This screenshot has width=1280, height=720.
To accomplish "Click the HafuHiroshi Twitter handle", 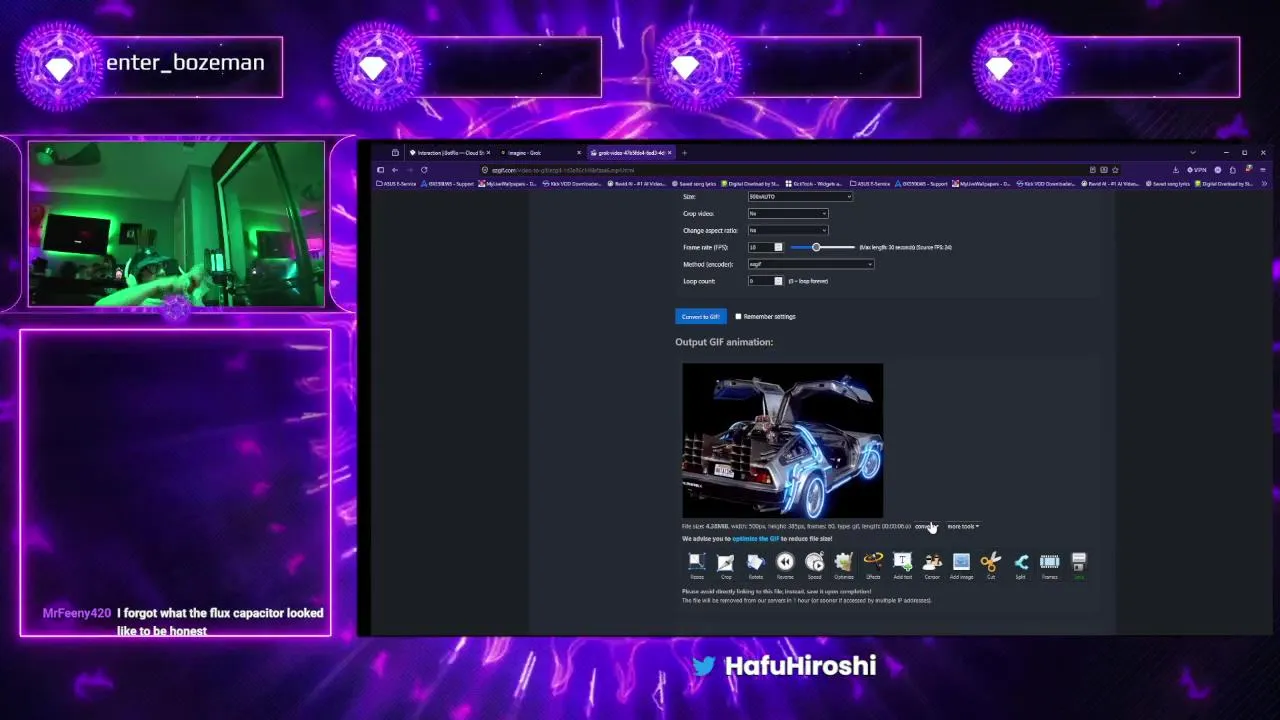I will coord(800,666).
